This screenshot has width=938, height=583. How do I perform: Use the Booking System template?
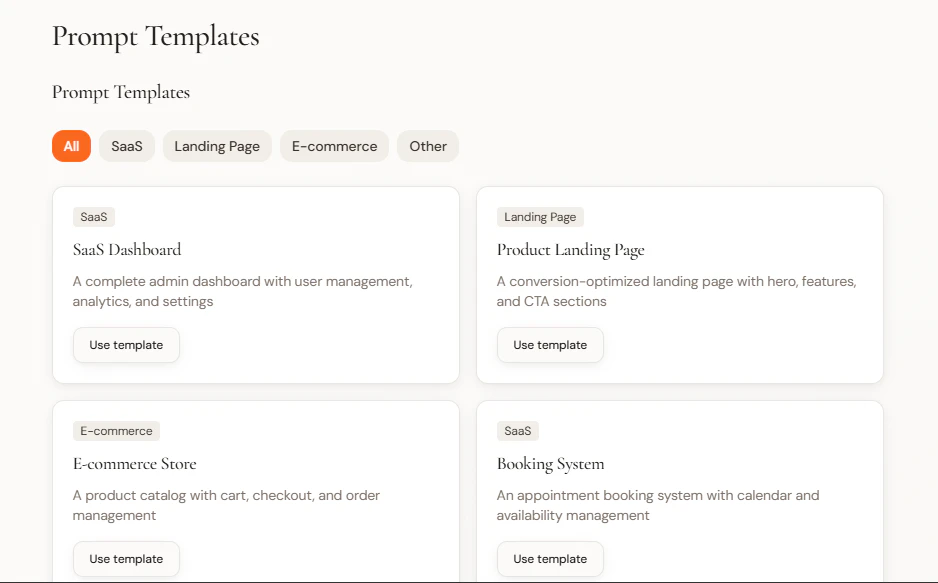[550, 558]
